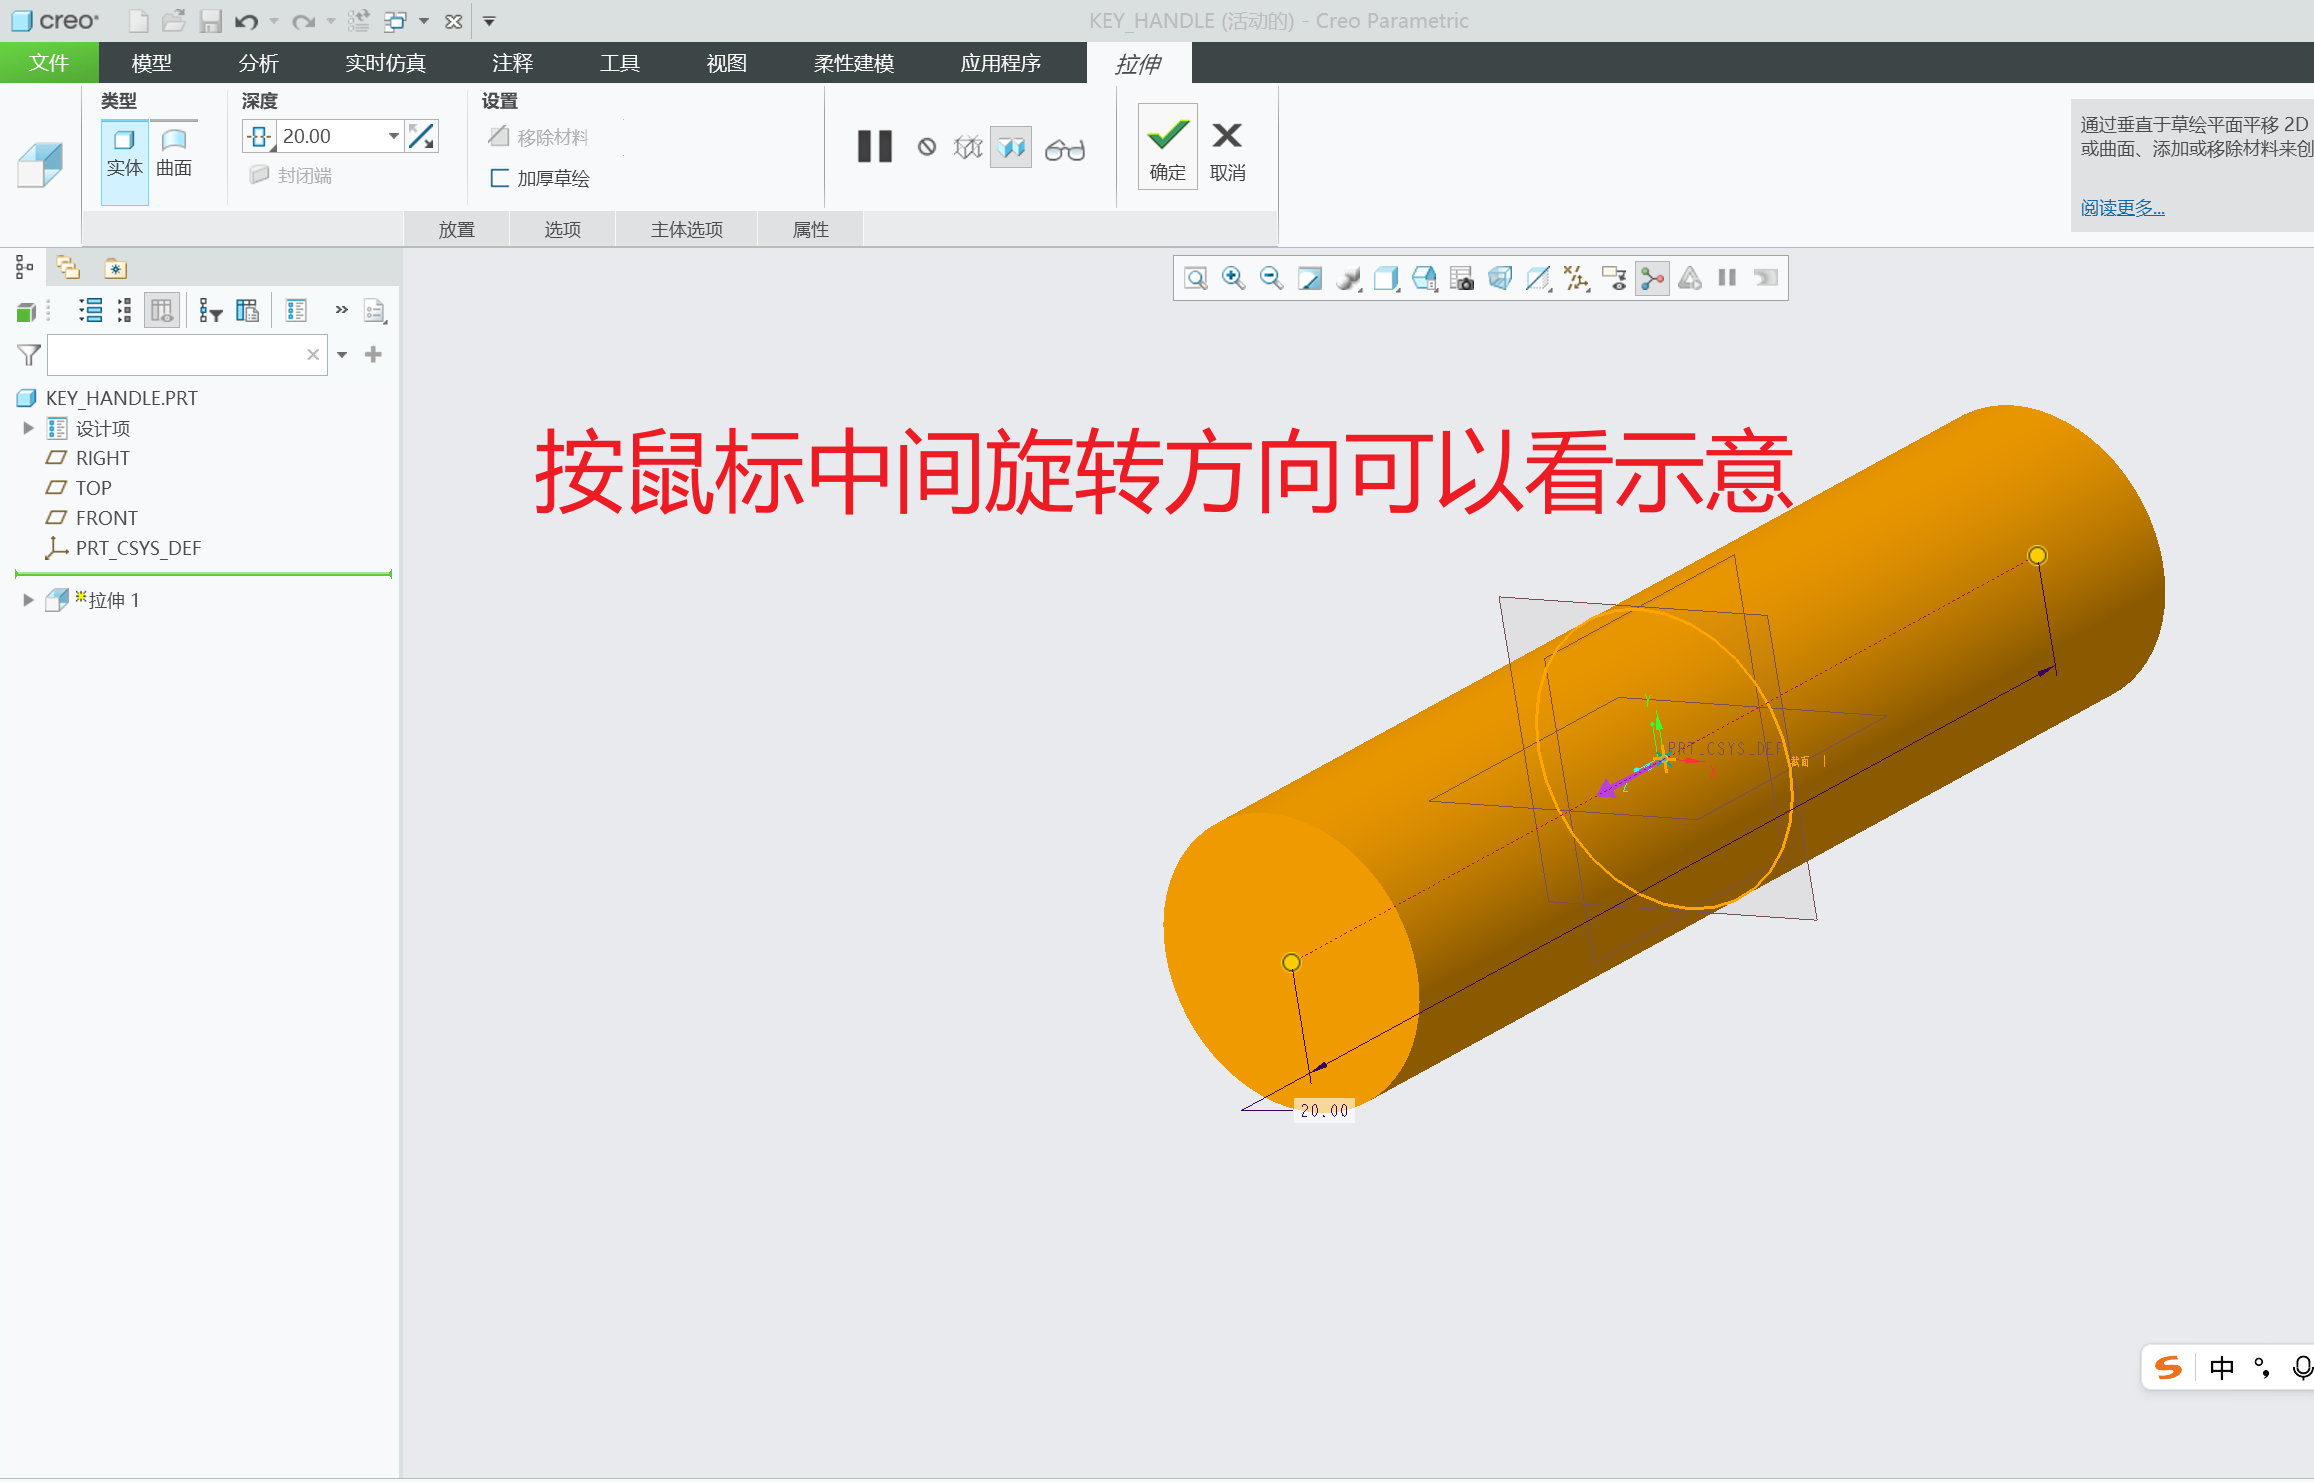The width and height of the screenshot is (2314, 1482).
Task: Select the zoom out tool
Action: click(1271, 278)
